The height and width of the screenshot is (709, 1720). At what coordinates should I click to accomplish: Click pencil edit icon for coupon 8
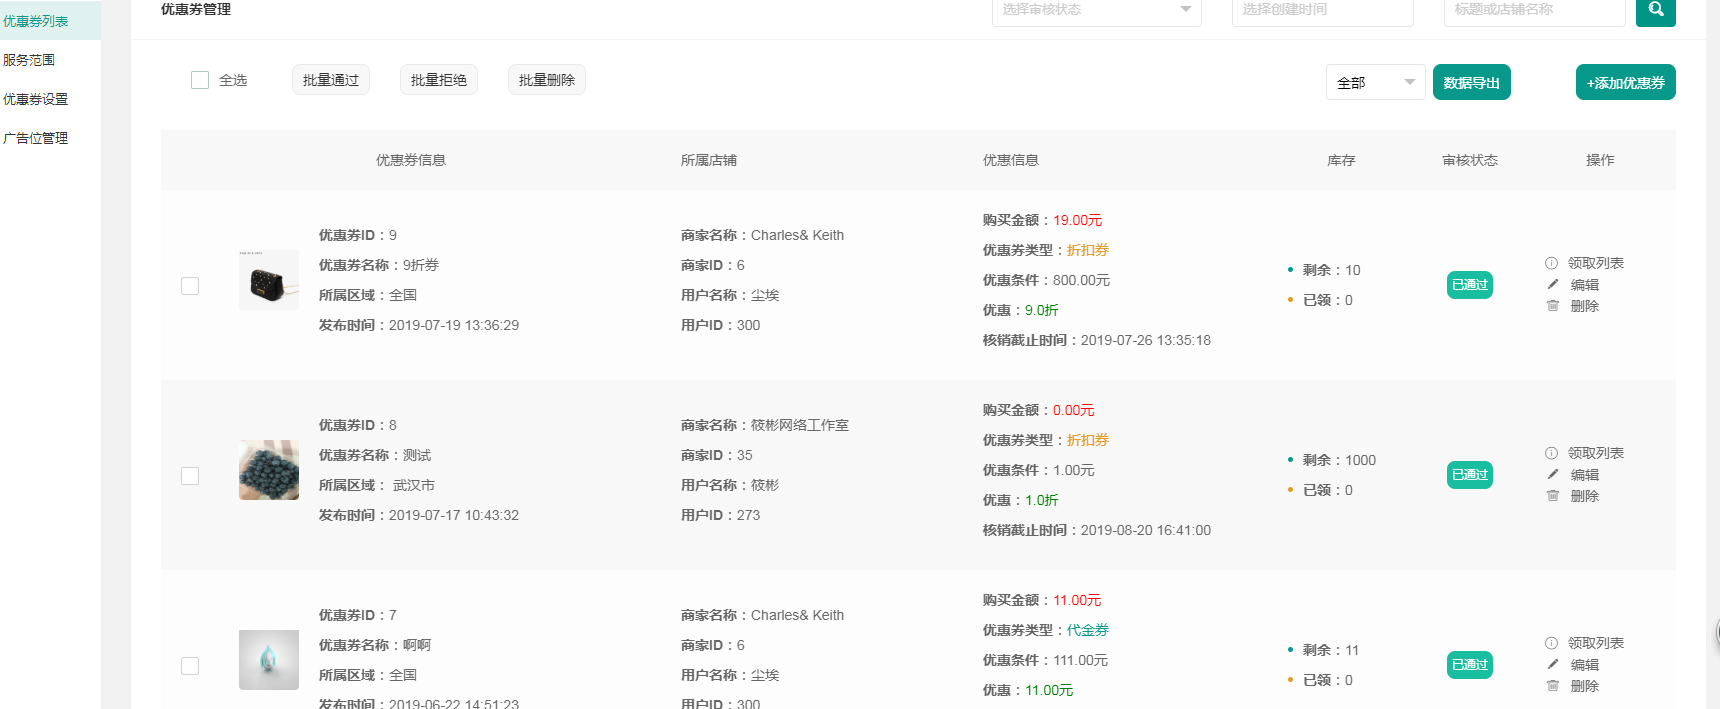[1552, 475]
